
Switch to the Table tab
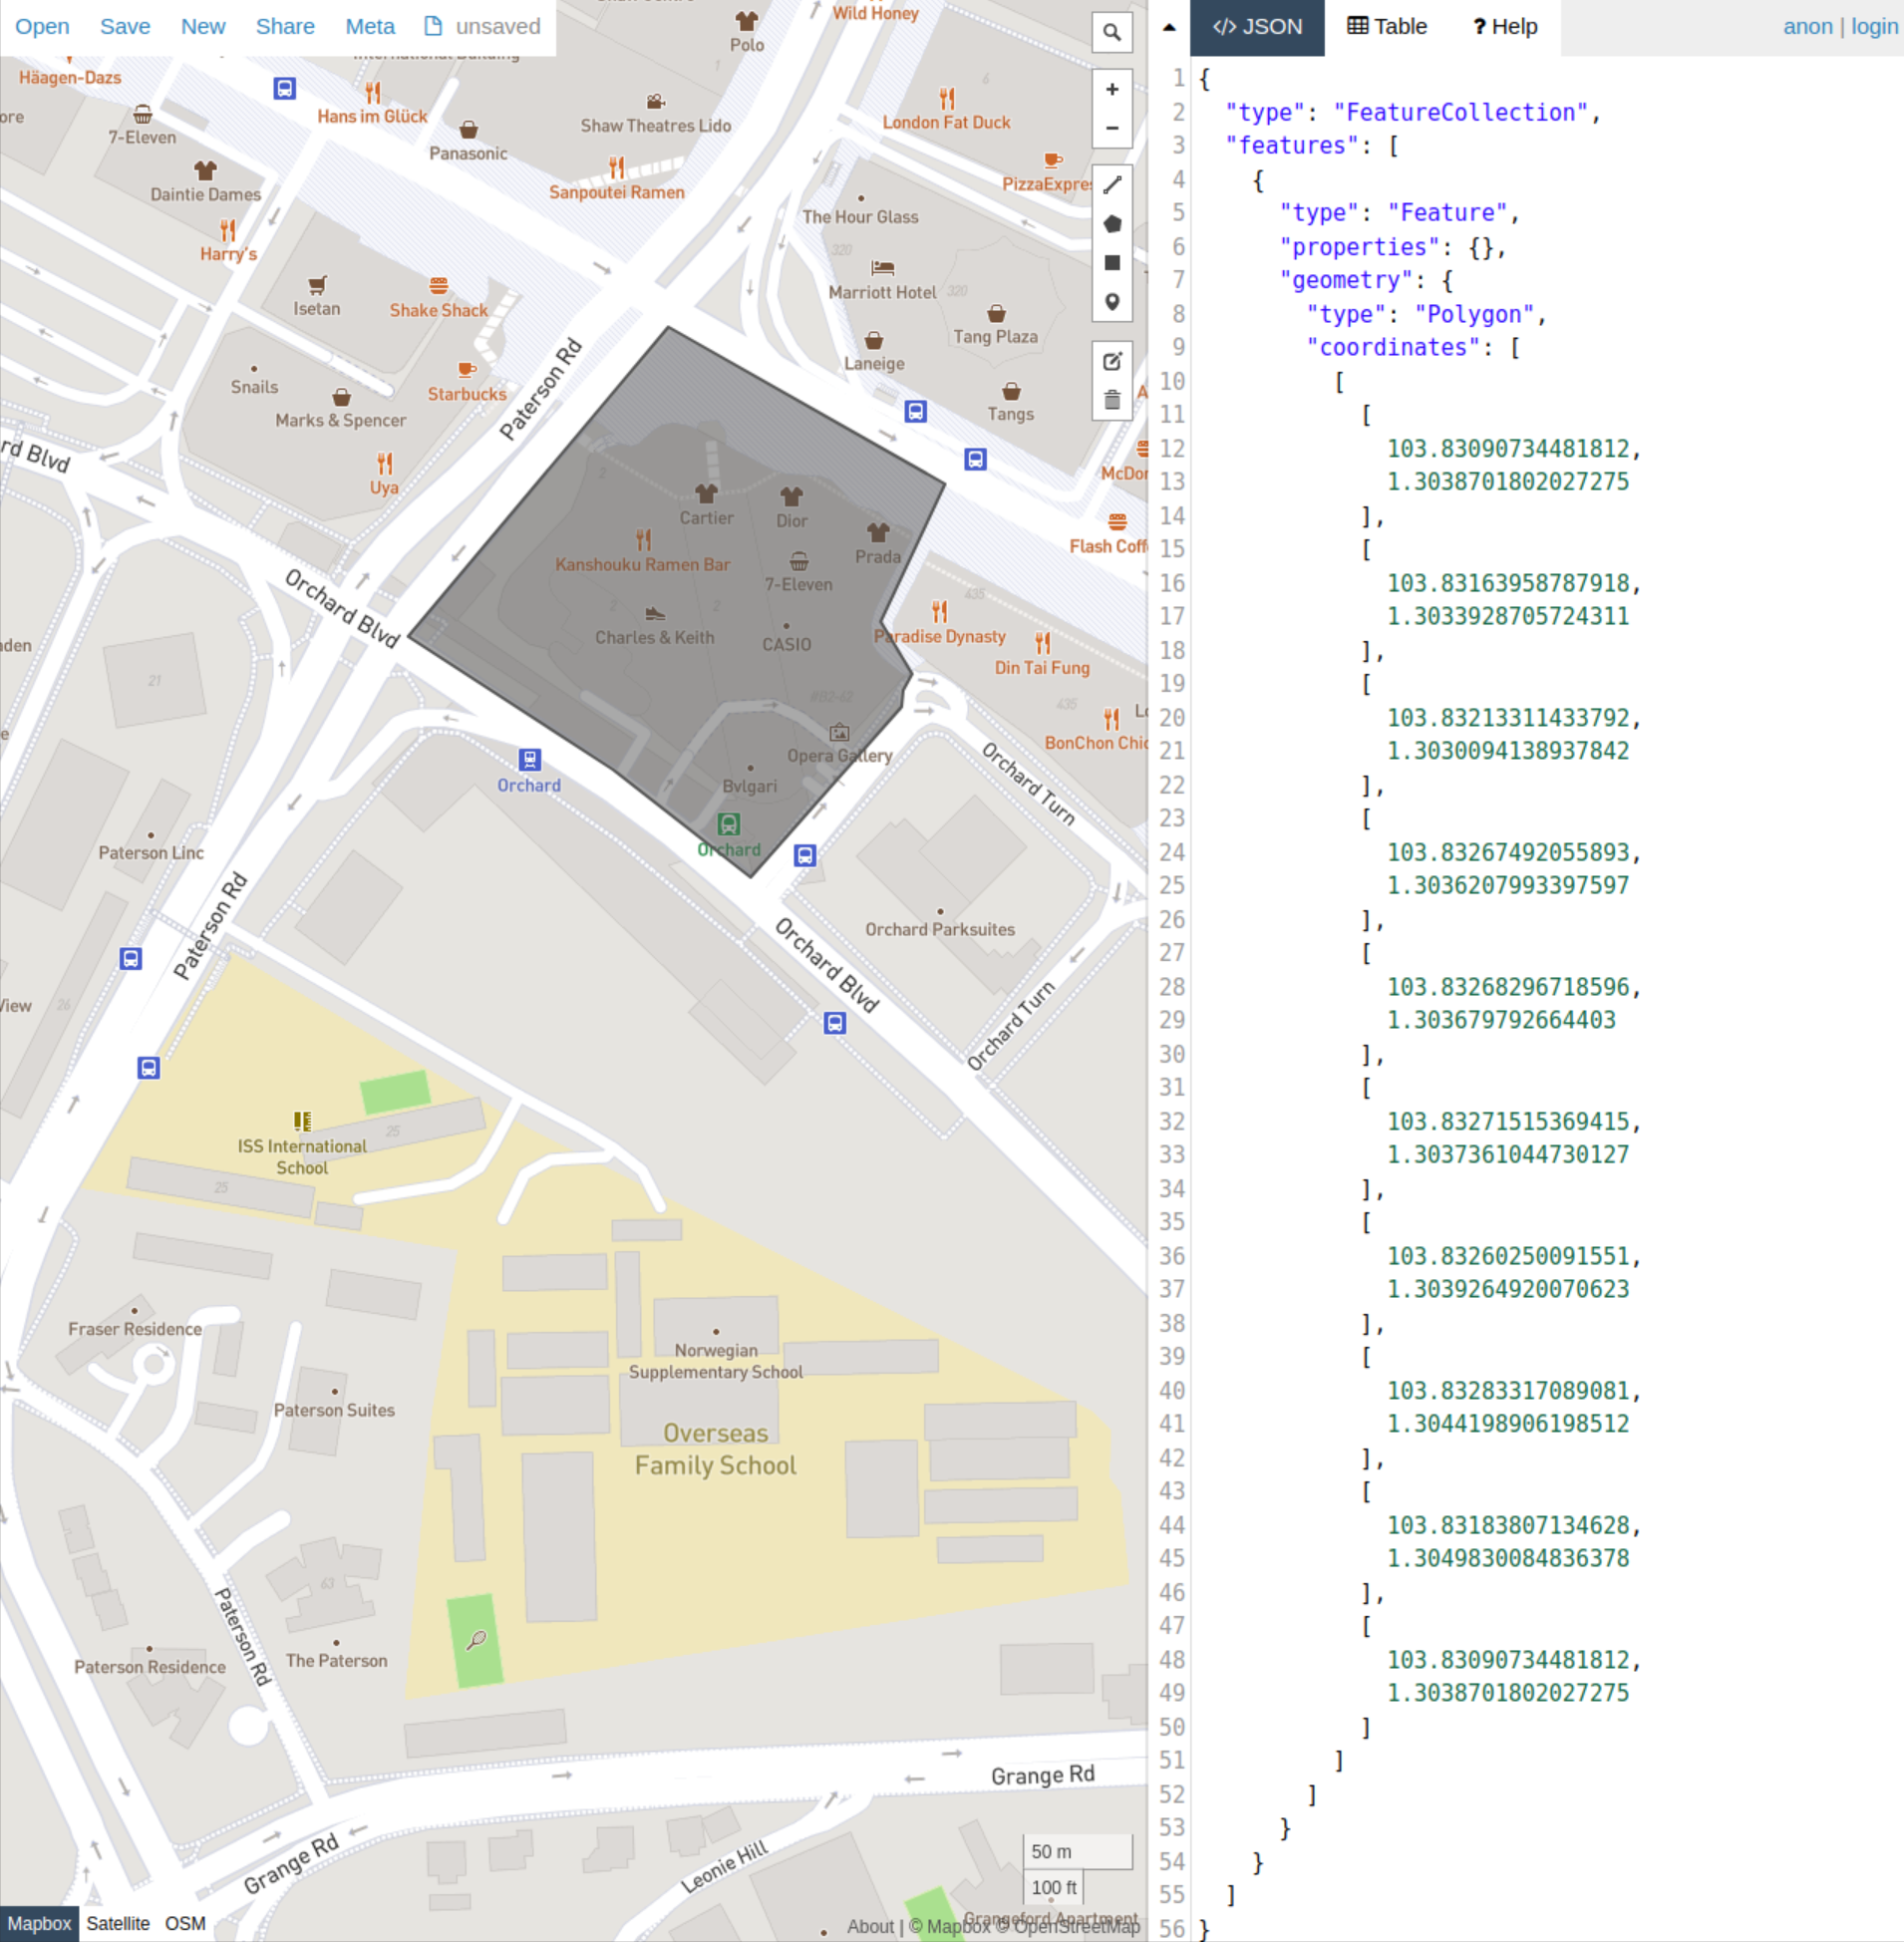point(1387,27)
